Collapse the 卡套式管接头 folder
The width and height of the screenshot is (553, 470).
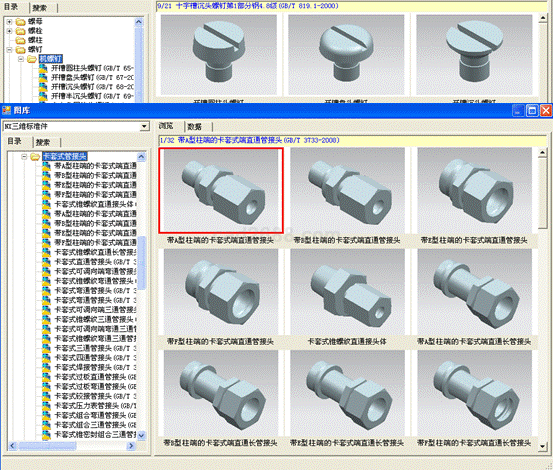pos(24,157)
